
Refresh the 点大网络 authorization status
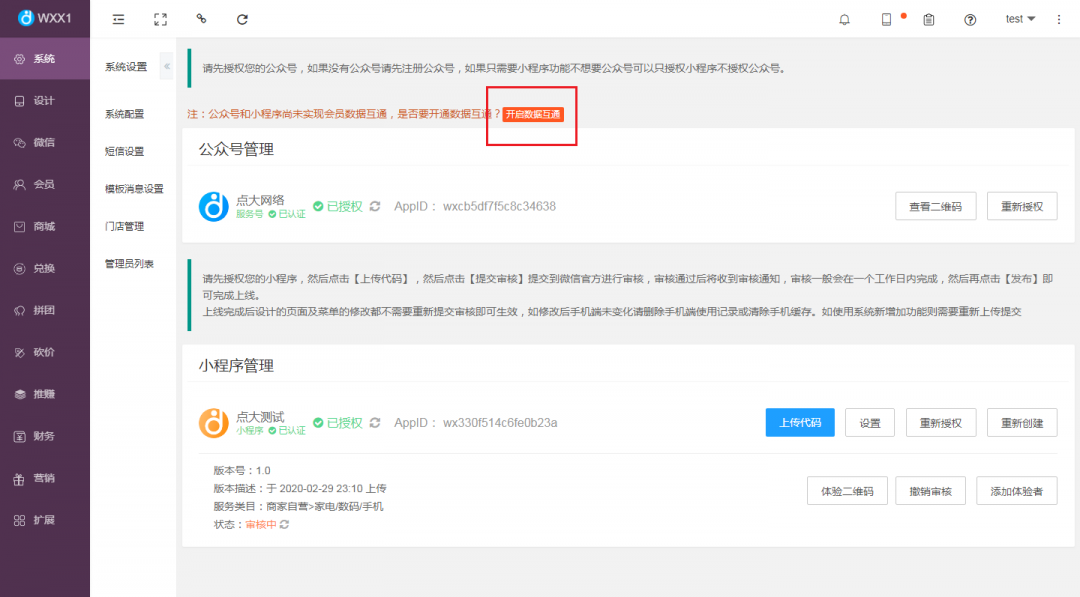coord(375,206)
